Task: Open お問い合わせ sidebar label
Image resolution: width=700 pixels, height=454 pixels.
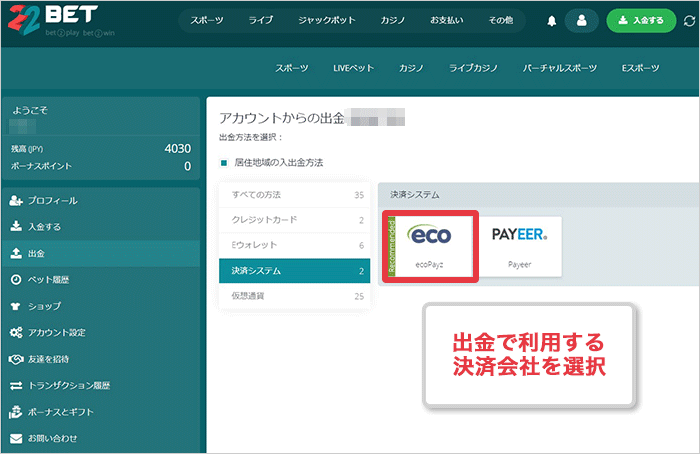Action: point(53,438)
